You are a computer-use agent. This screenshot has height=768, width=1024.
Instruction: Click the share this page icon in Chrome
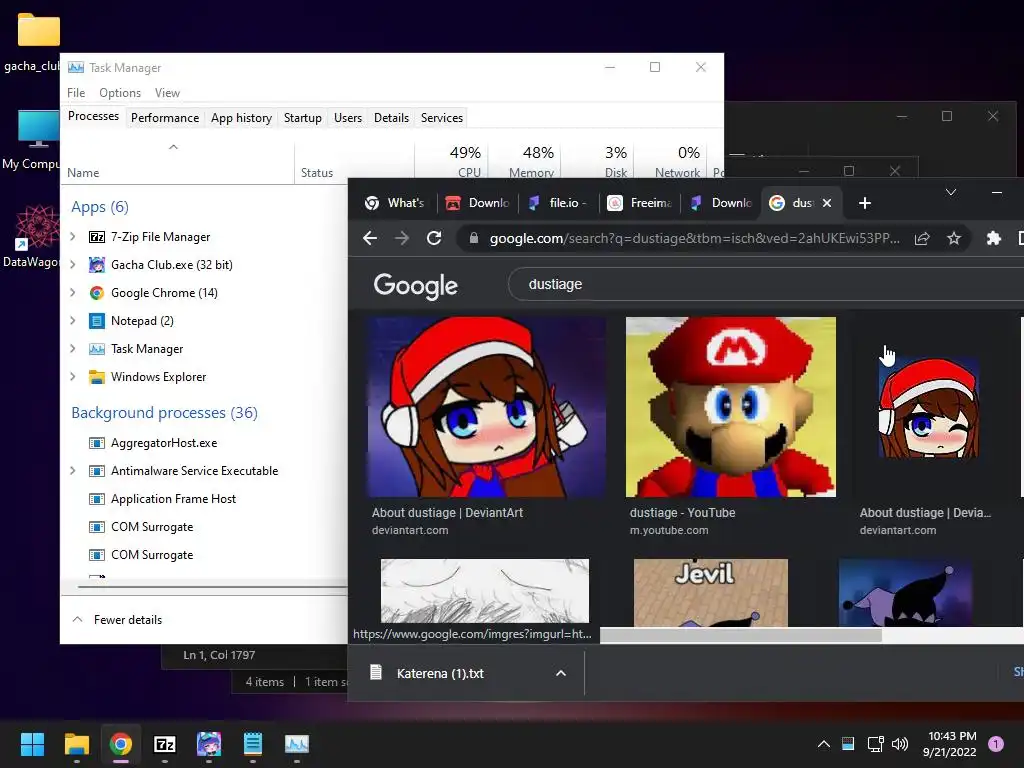click(921, 238)
